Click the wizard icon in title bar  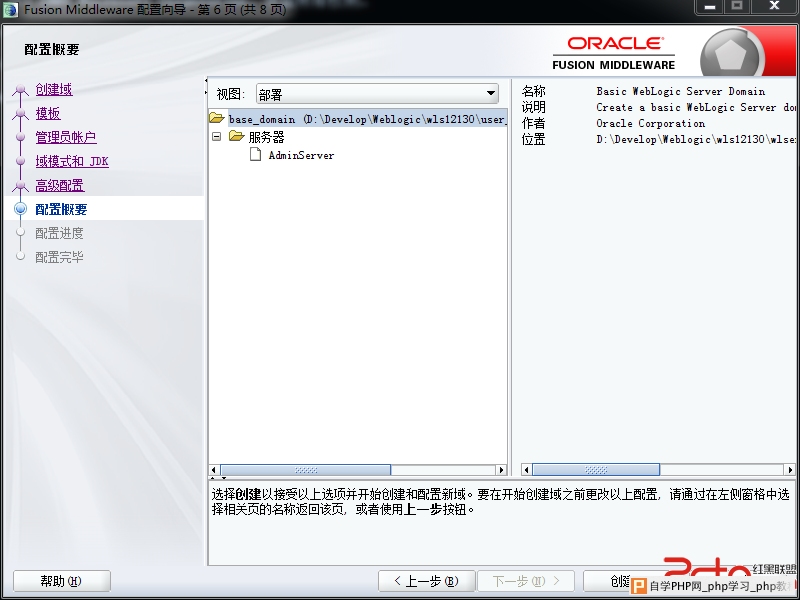10,10
